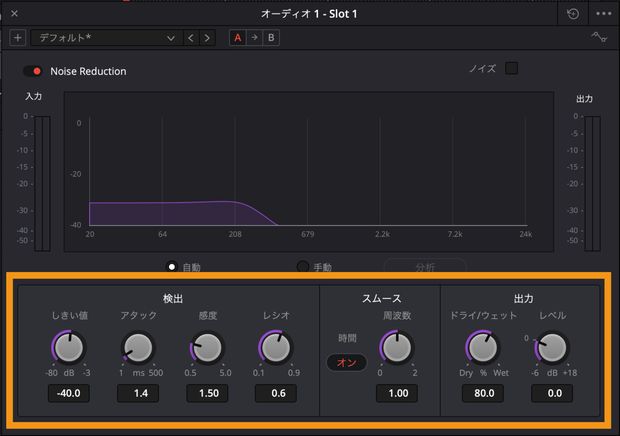Select the 自動 radio button
Image resolution: width=620 pixels, height=436 pixels.
click(171, 267)
